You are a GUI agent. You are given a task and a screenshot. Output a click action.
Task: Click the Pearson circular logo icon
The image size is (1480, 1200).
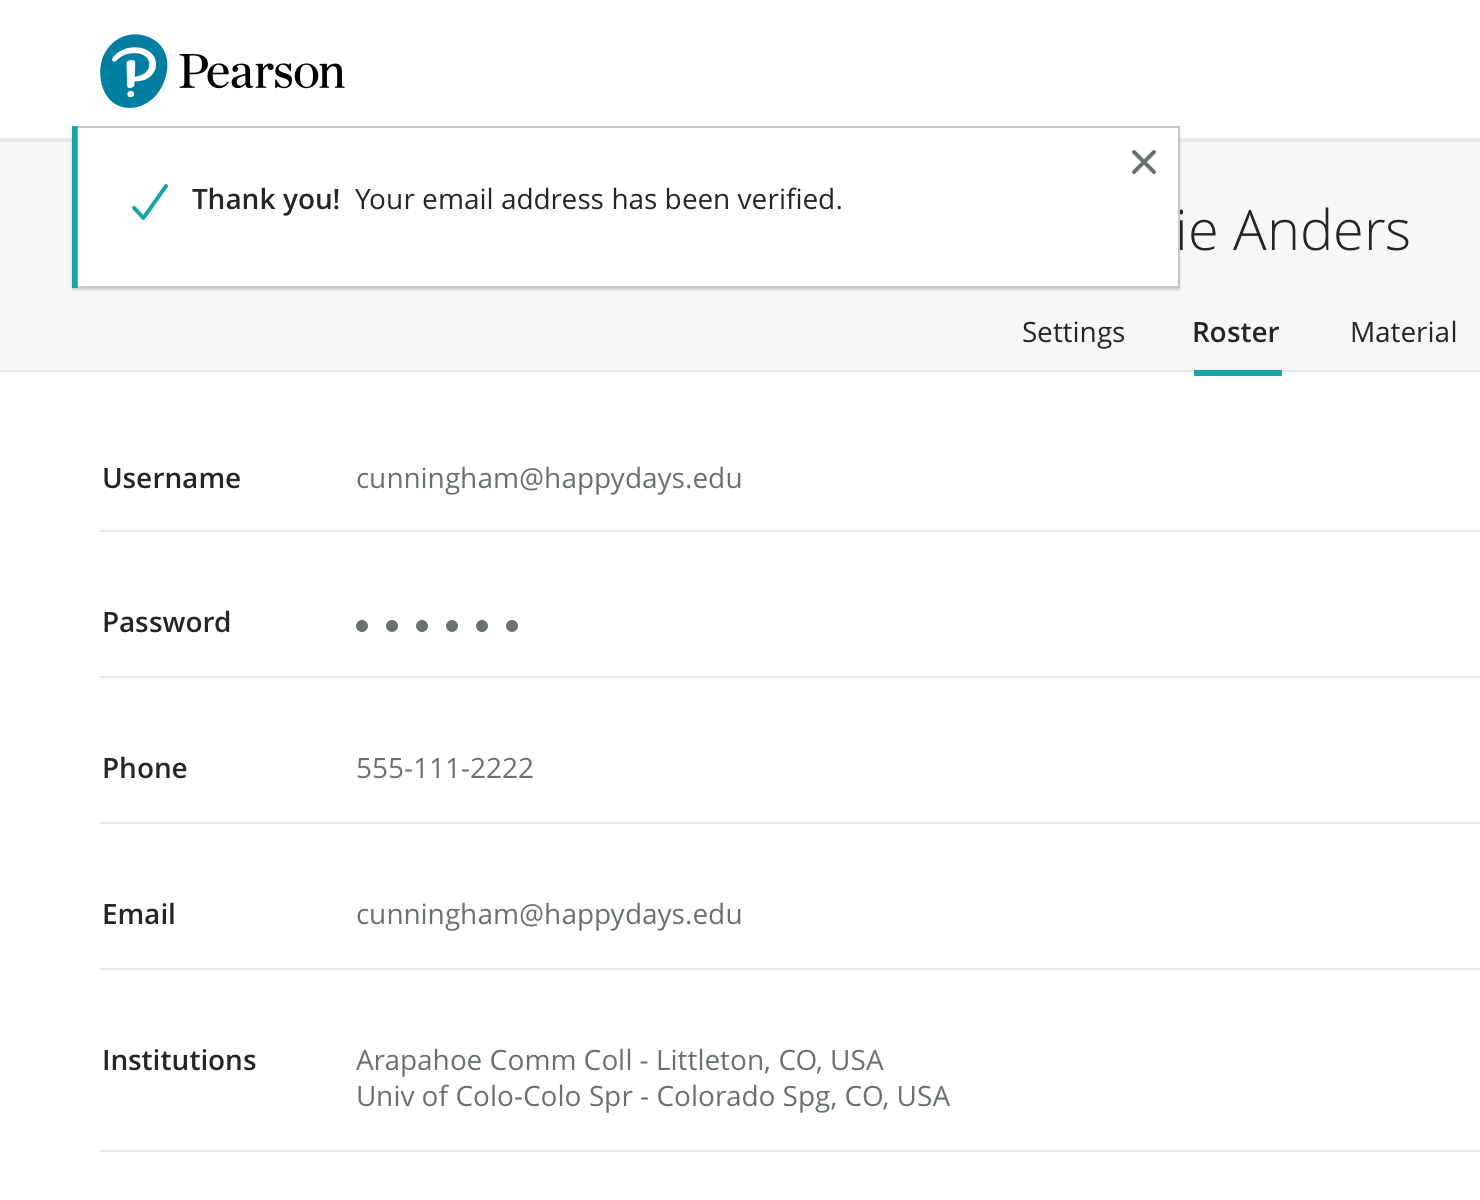(x=133, y=72)
